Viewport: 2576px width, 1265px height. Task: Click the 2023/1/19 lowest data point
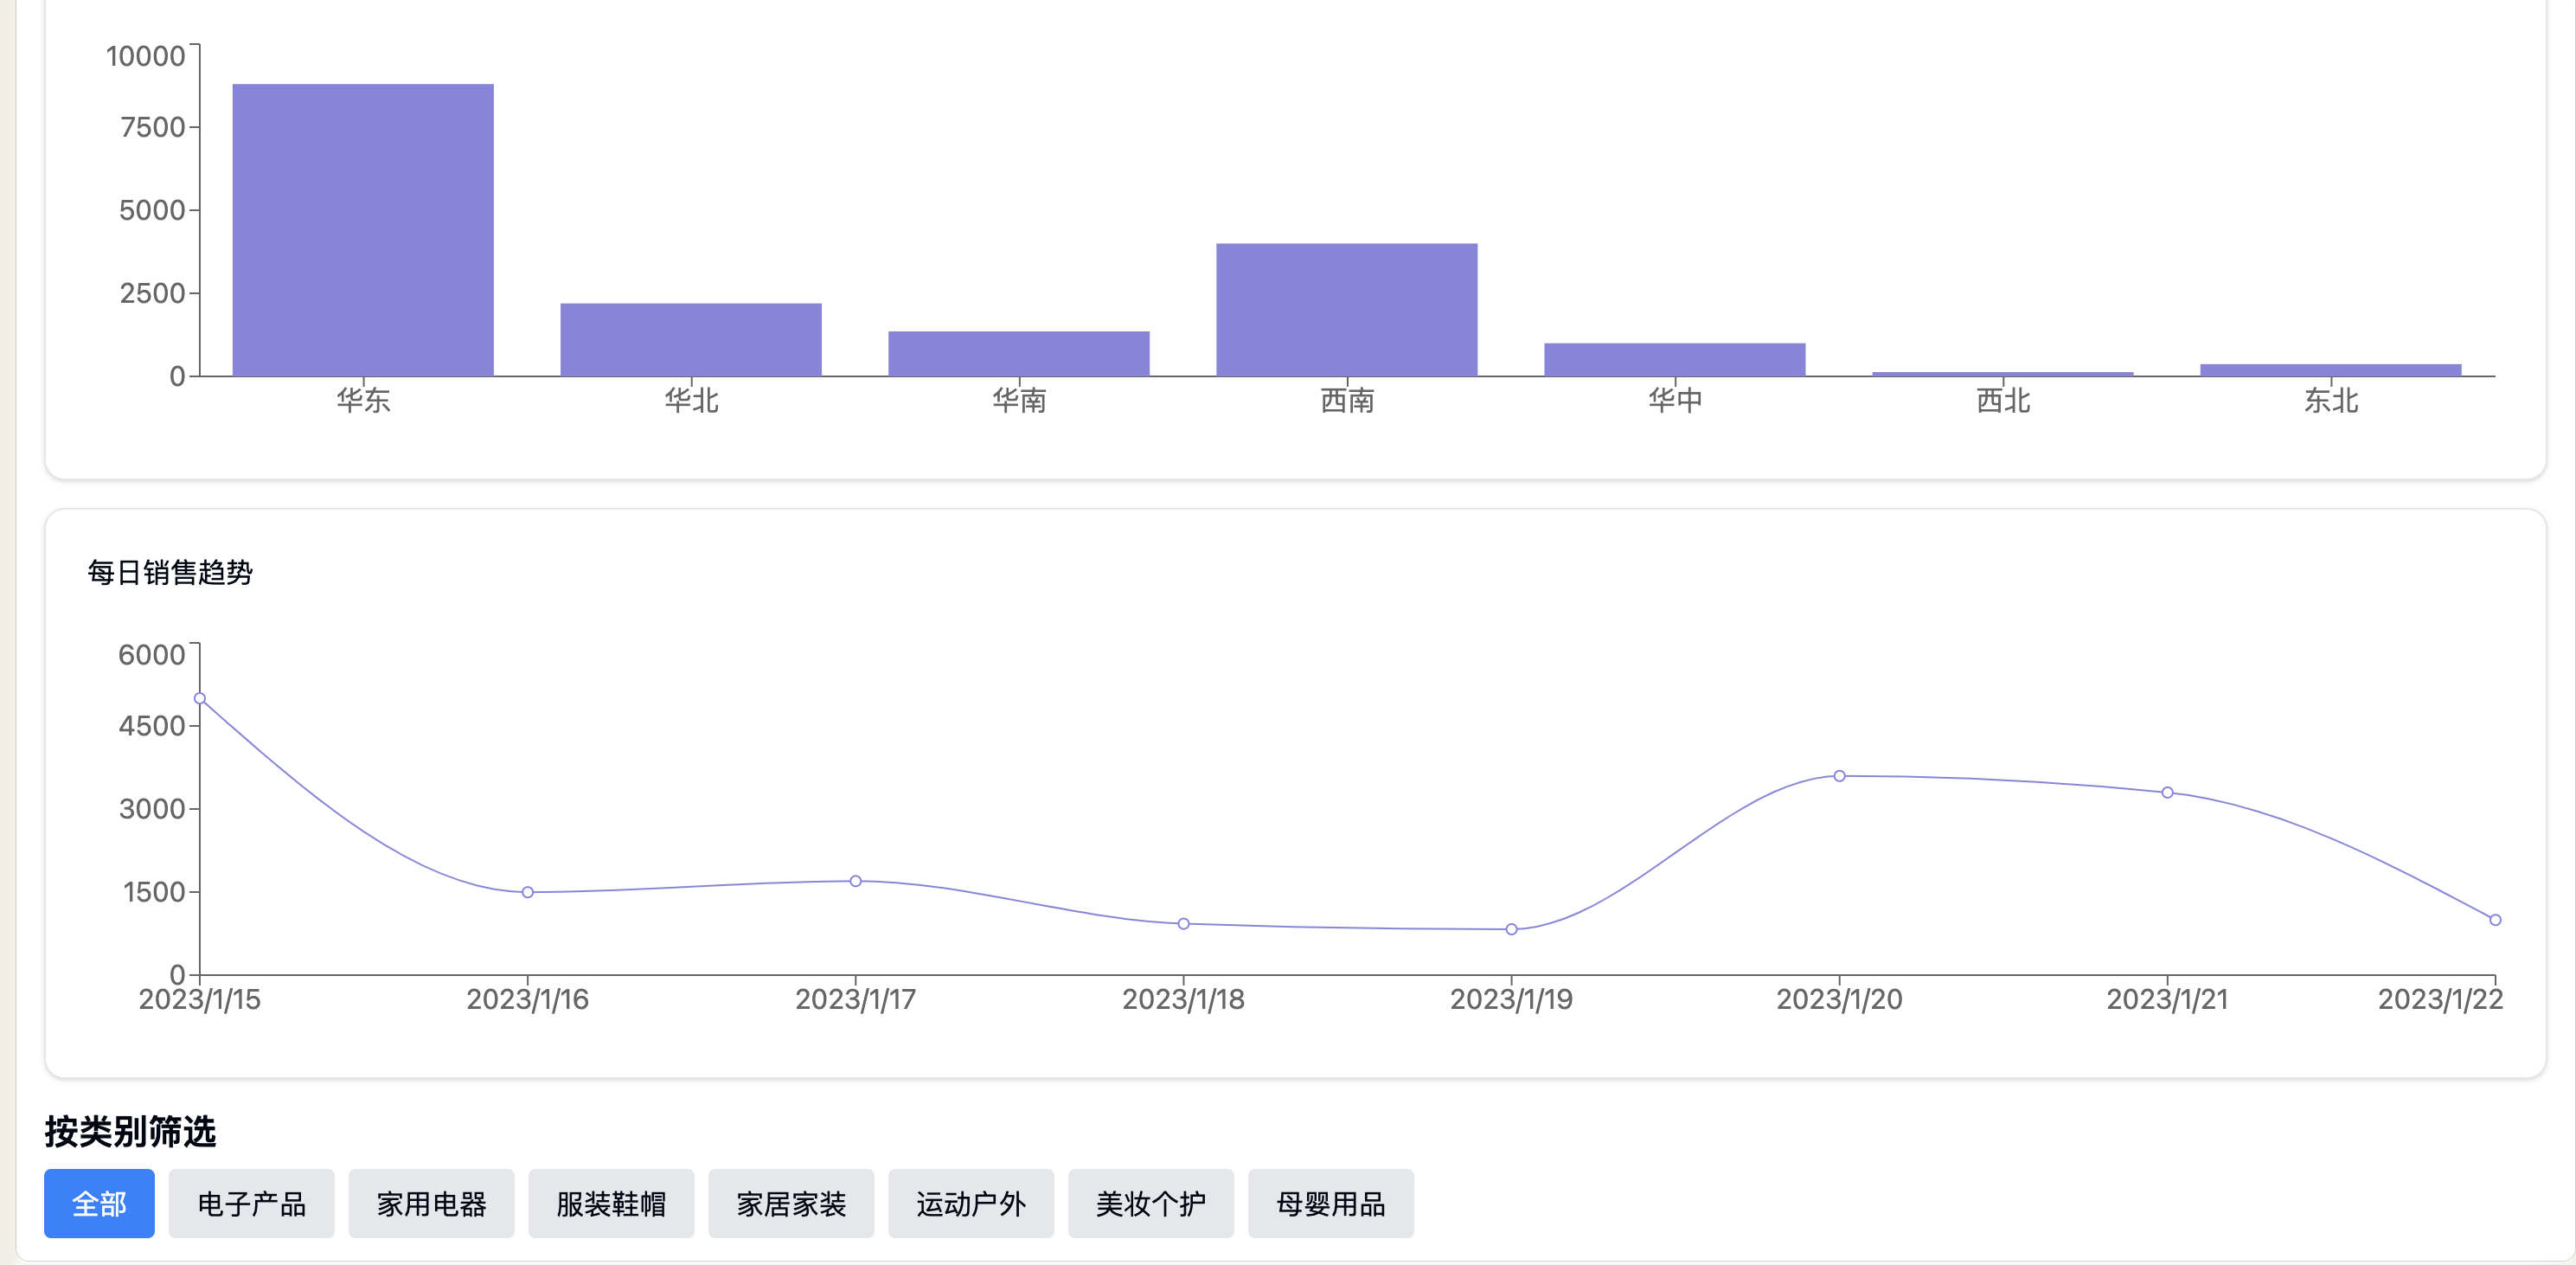coord(1511,929)
